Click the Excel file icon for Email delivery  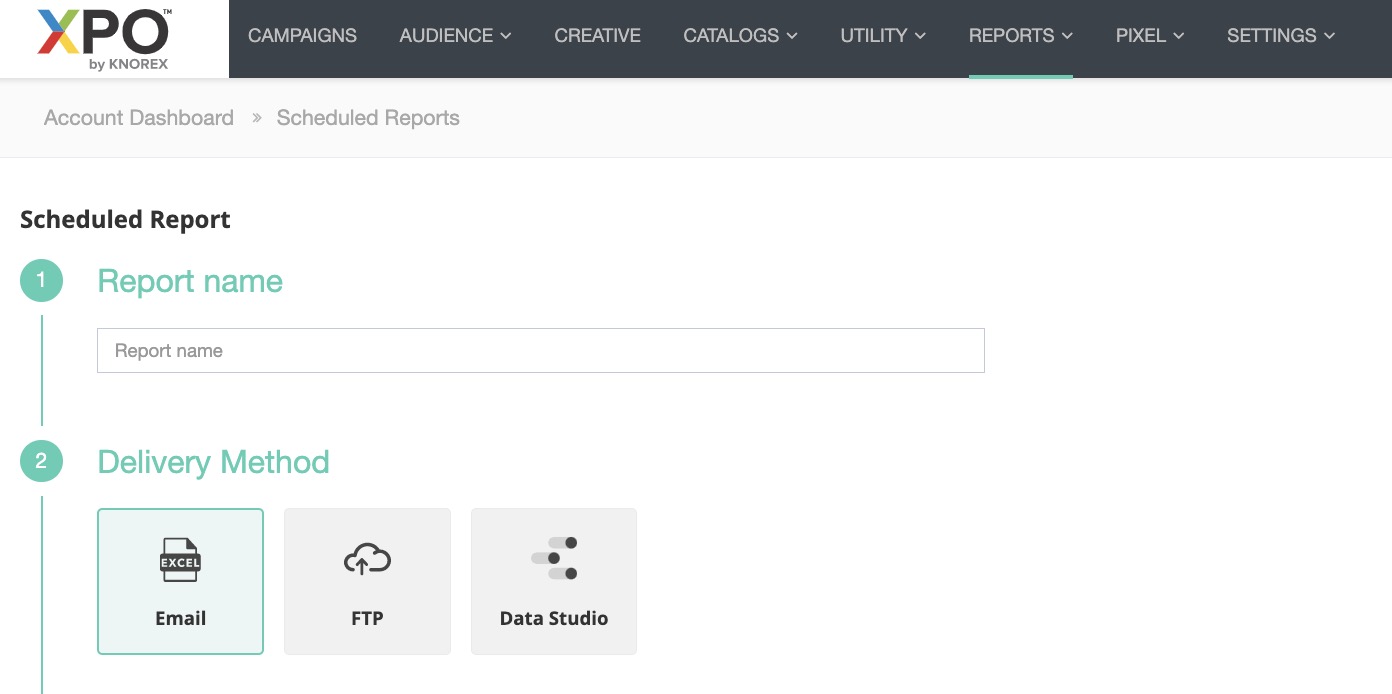[x=180, y=560]
